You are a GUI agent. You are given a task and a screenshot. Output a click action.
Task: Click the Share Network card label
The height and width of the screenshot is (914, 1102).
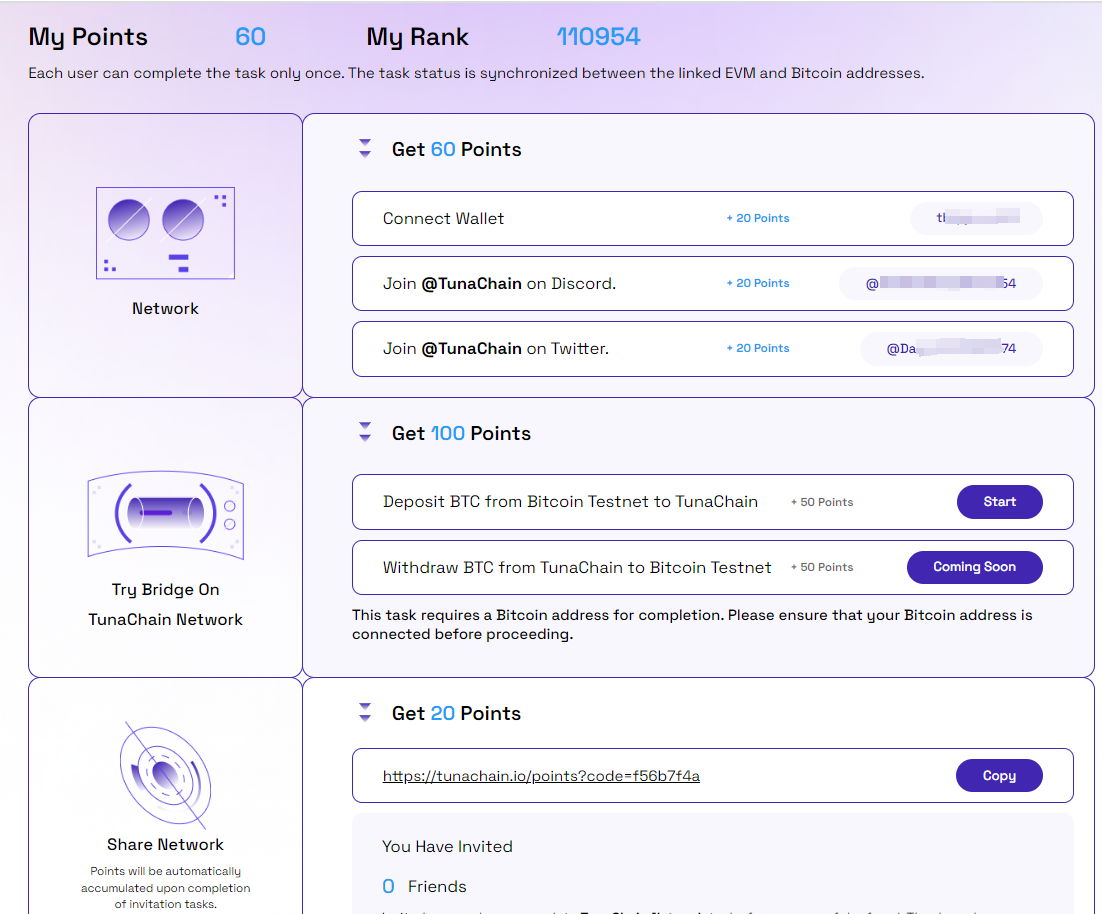[x=165, y=844]
